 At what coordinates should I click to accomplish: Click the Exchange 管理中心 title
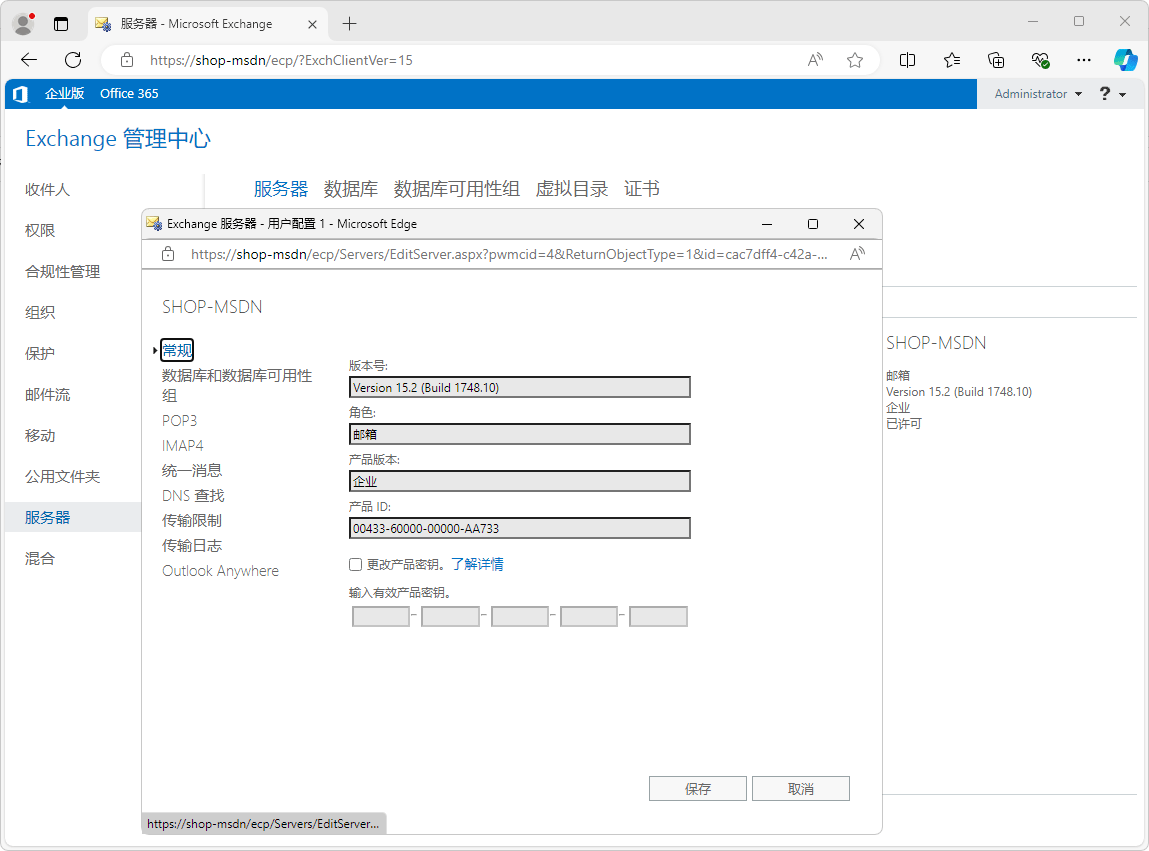click(x=118, y=139)
